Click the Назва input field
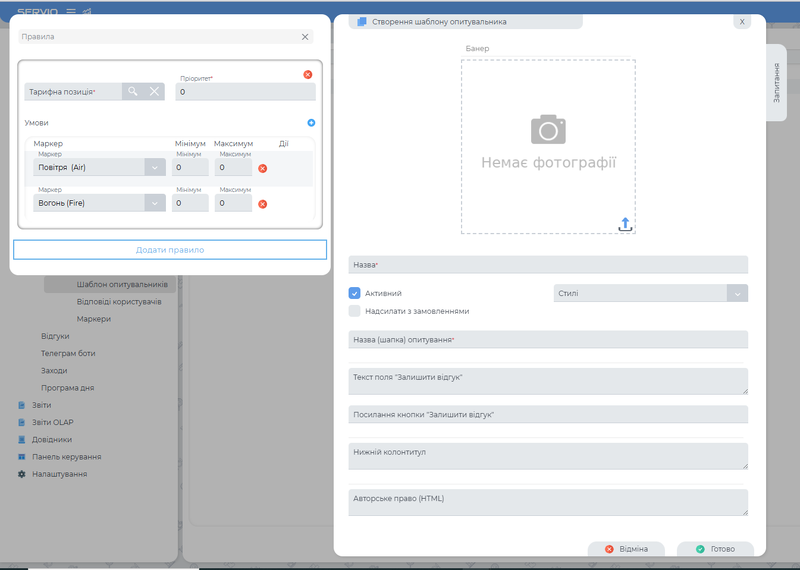This screenshot has height=570, width=800. 548,265
